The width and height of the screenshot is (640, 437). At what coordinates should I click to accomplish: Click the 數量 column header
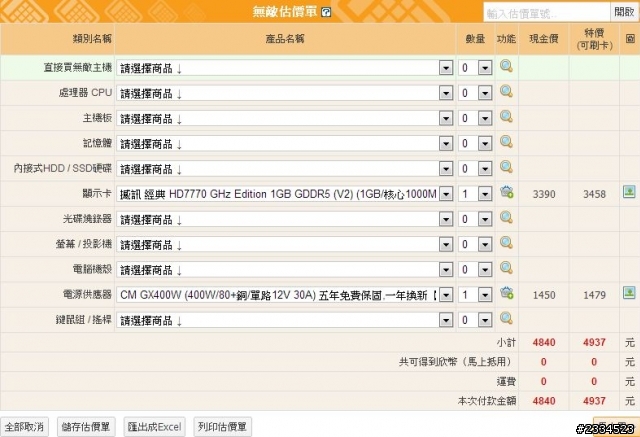tap(476, 39)
